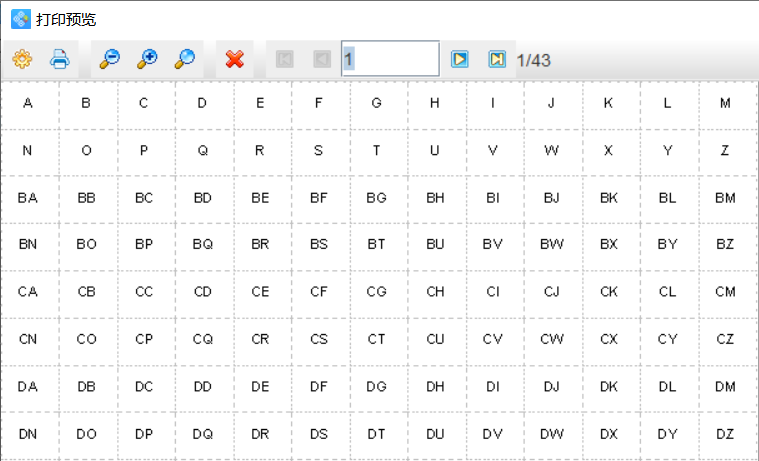759x461 pixels.
Task: Zoom out with the minus magnifier
Action: coord(109,59)
